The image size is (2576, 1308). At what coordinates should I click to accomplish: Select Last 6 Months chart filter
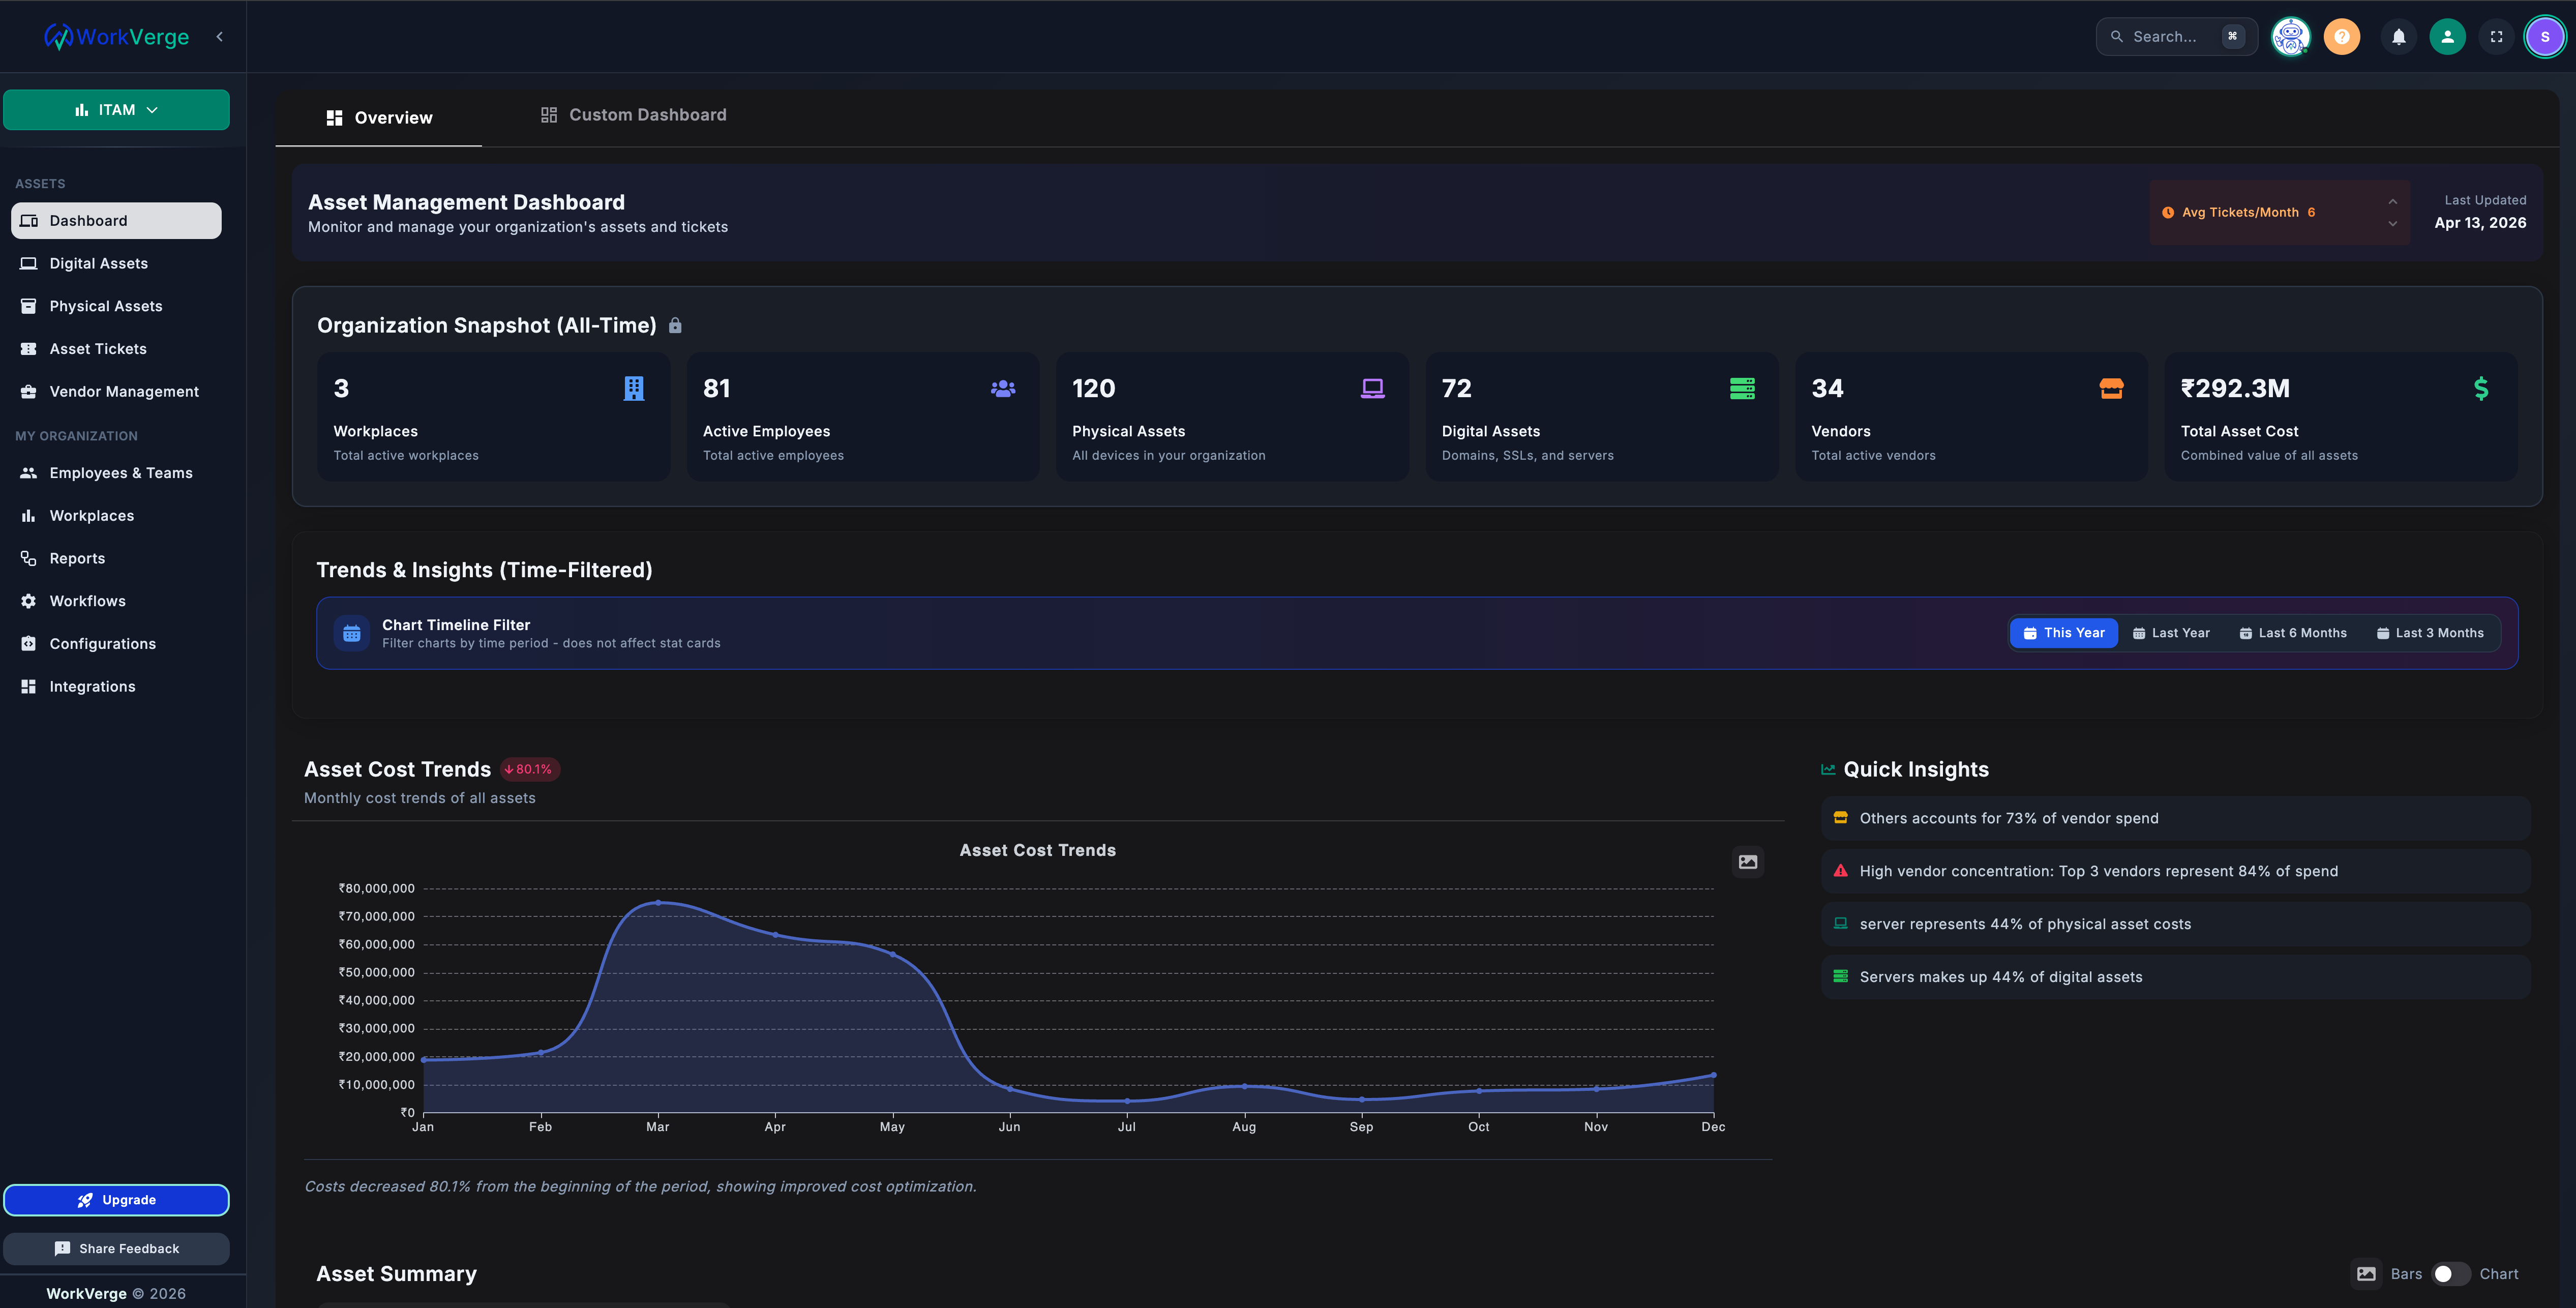pyautogui.click(x=2292, y=632)
